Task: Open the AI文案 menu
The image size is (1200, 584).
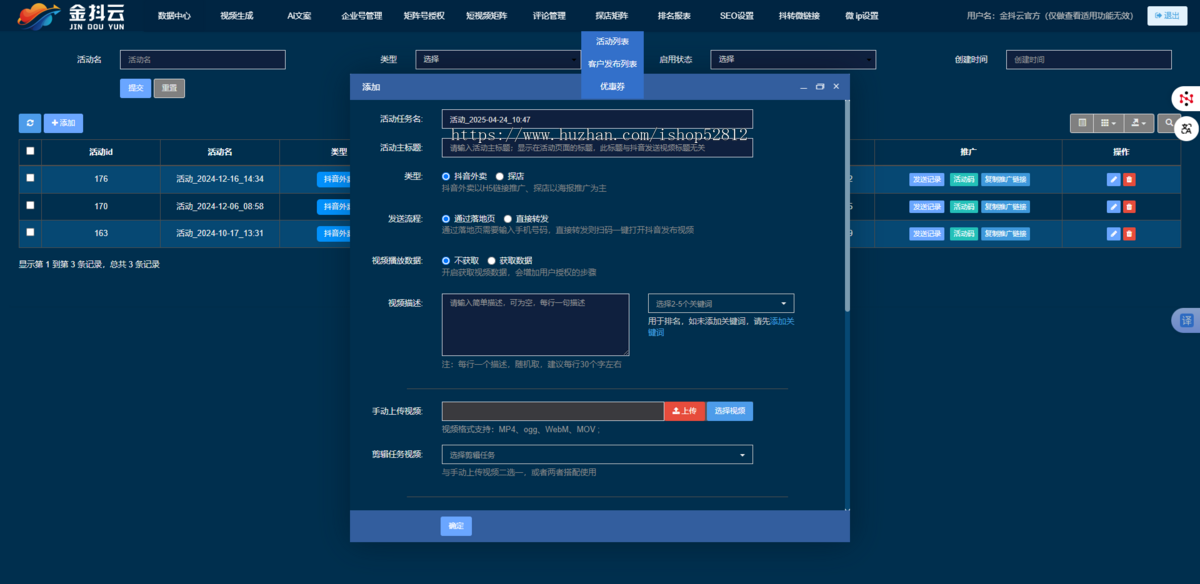Action: point(299,16)
